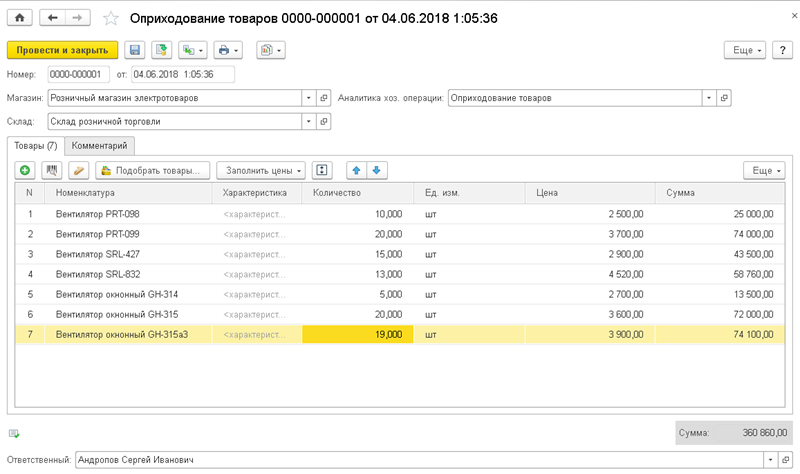Edit the Номер field
This screenshot has height=474, width=800.
click(79, 74)
